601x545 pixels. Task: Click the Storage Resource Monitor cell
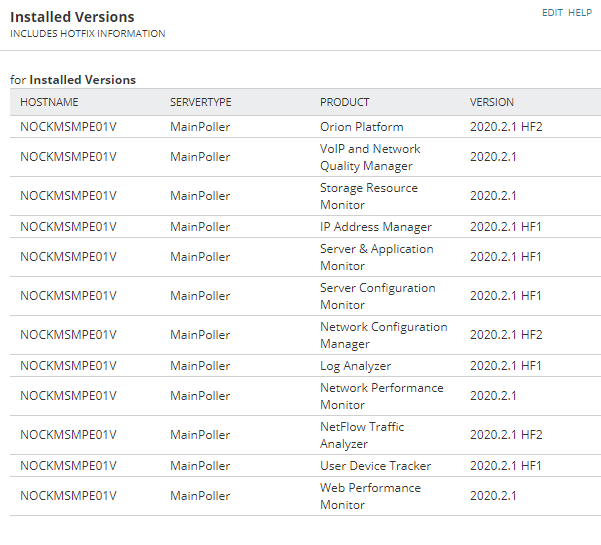click(x=369, y=196)
